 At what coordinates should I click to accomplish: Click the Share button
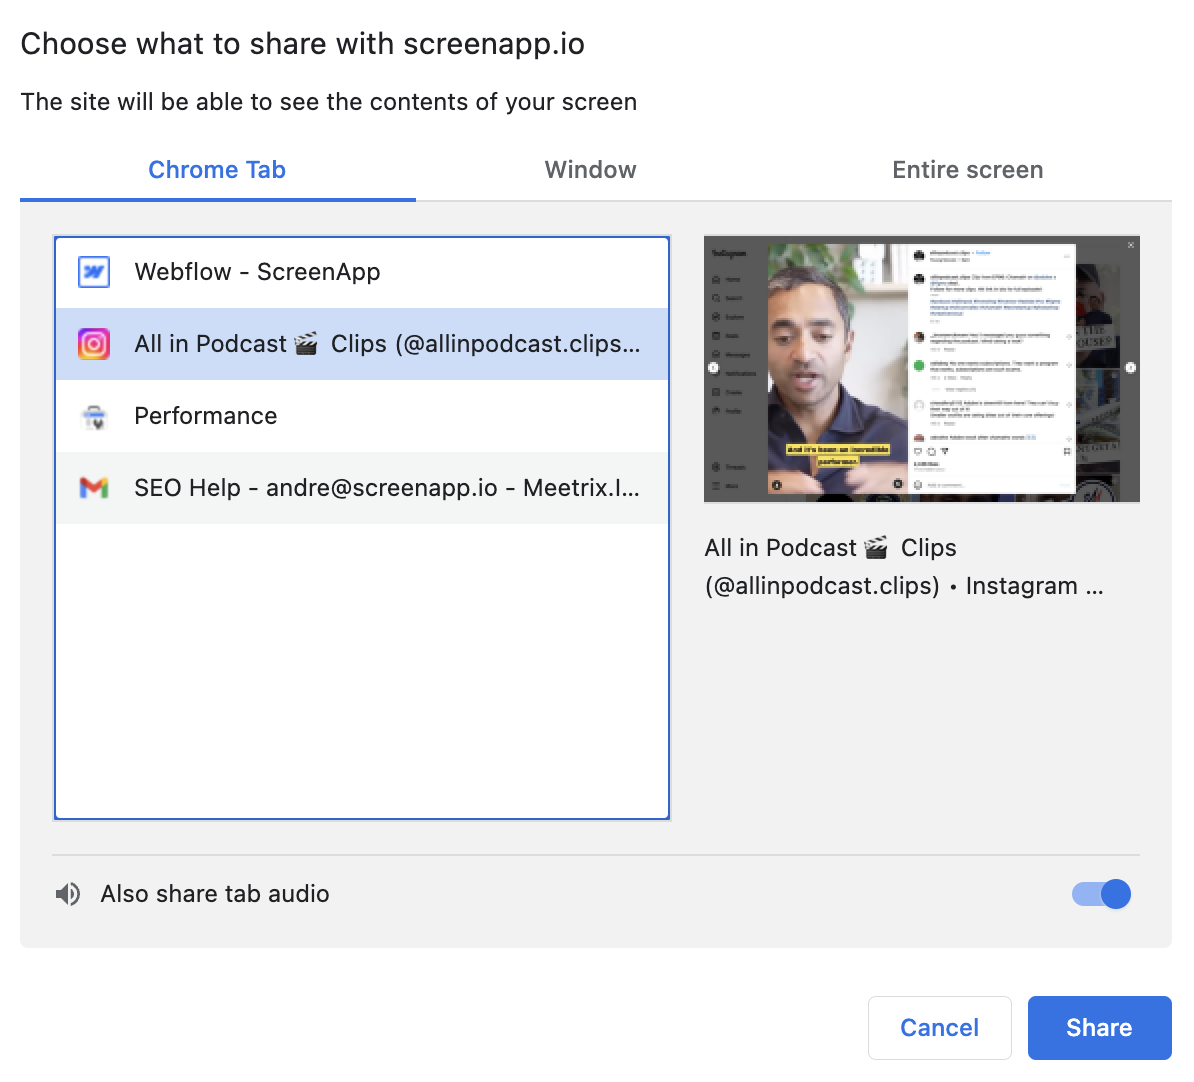tap(1099, 1028)
